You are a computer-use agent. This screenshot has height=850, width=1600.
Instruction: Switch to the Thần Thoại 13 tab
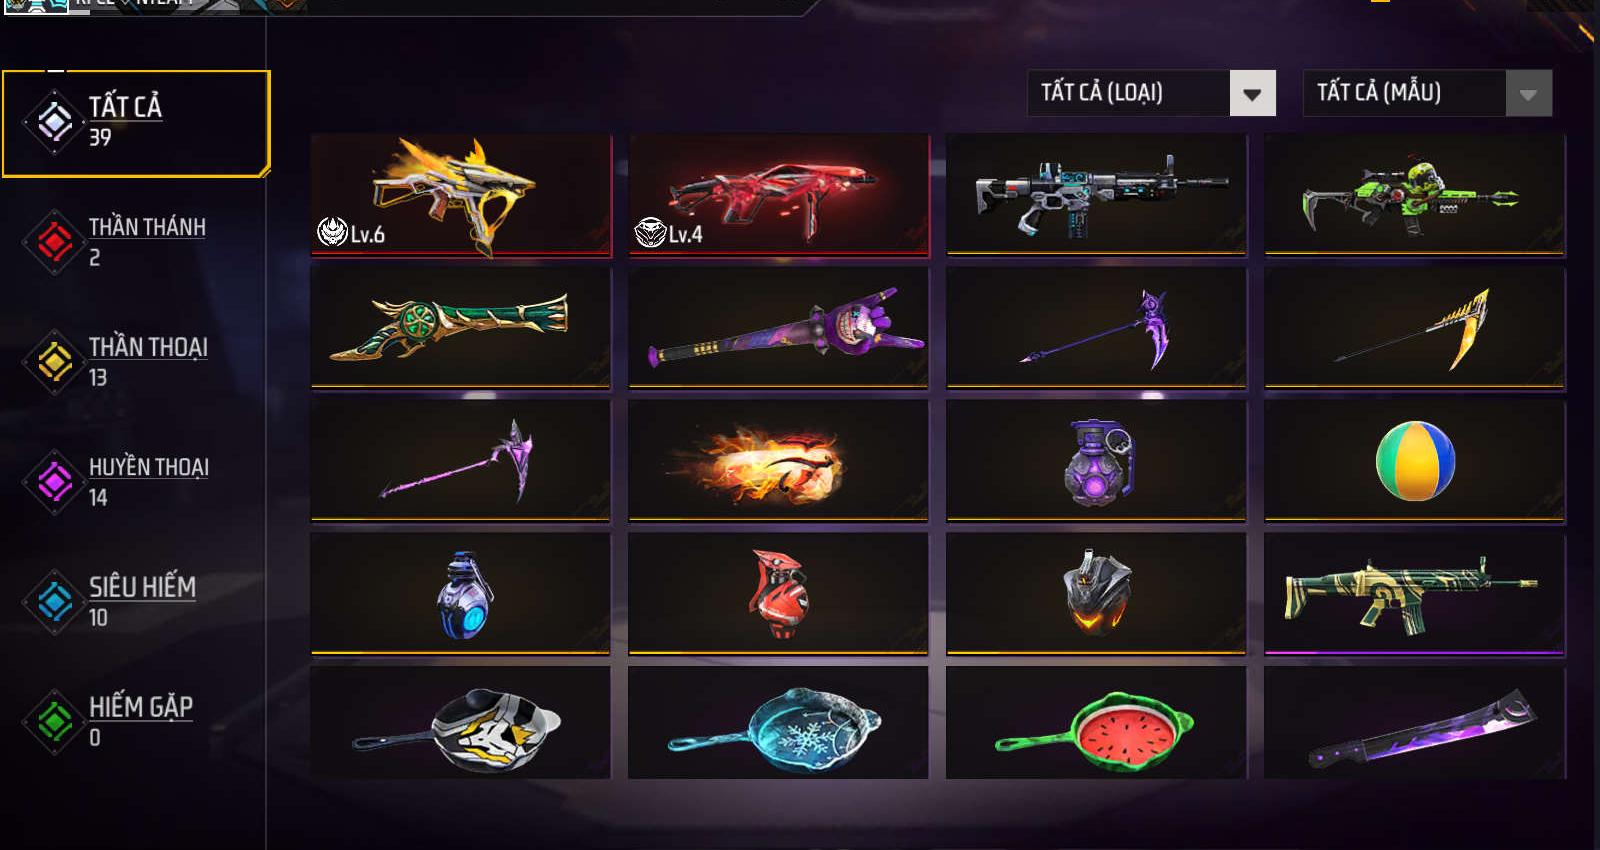click(136, 361)
